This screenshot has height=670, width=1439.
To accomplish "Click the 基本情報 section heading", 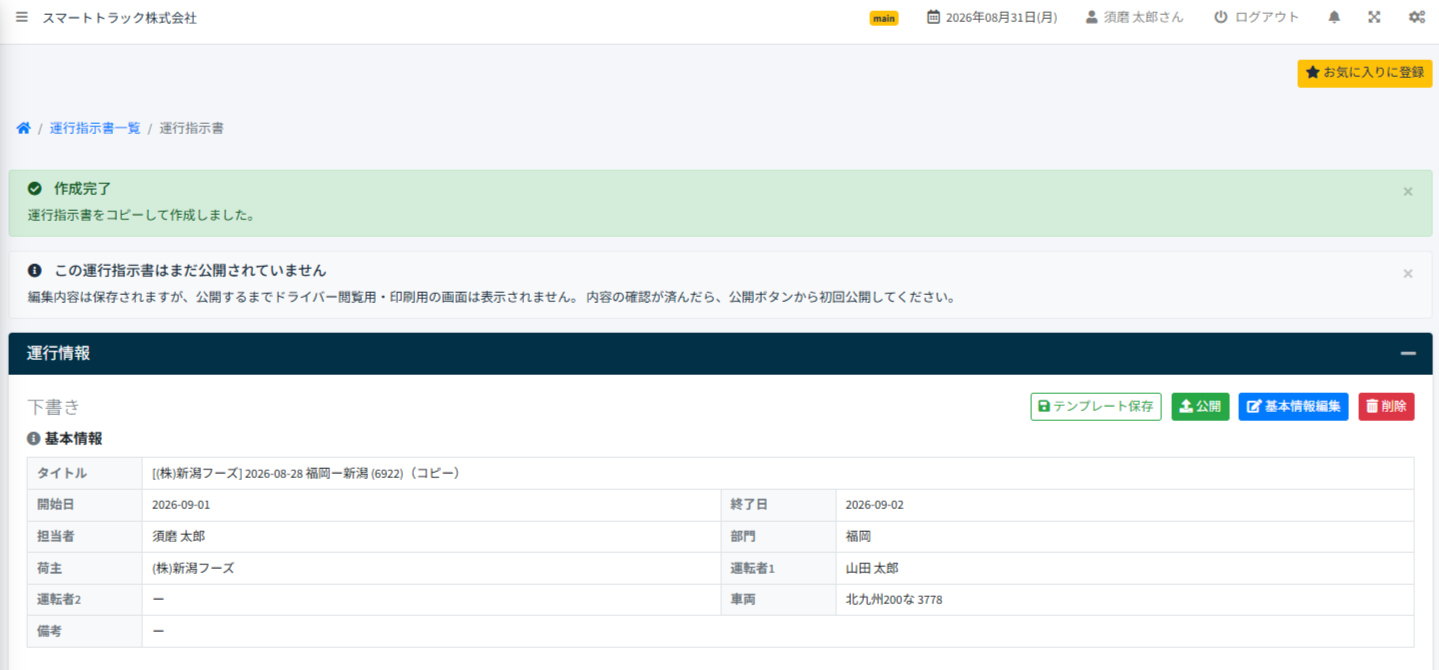I will [x=65, y=438].
